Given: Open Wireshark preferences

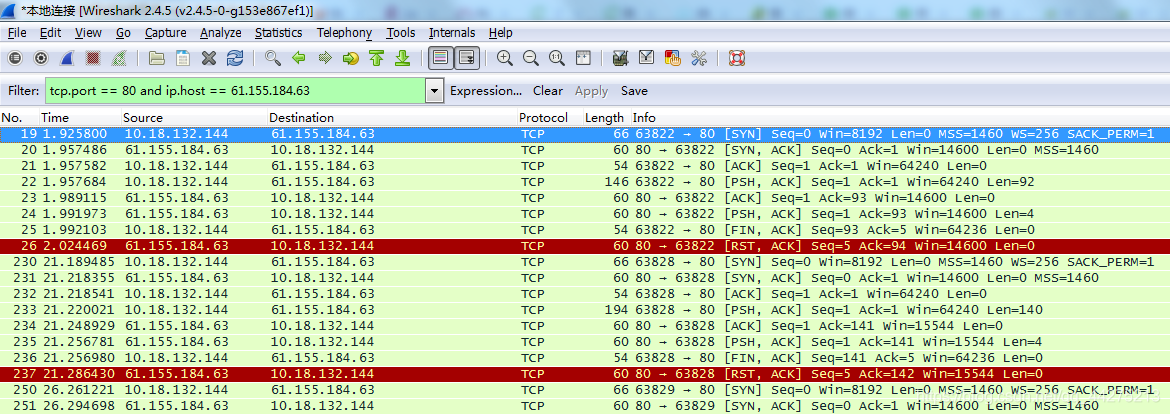Looking at the screenshot, I should point(698,57).
